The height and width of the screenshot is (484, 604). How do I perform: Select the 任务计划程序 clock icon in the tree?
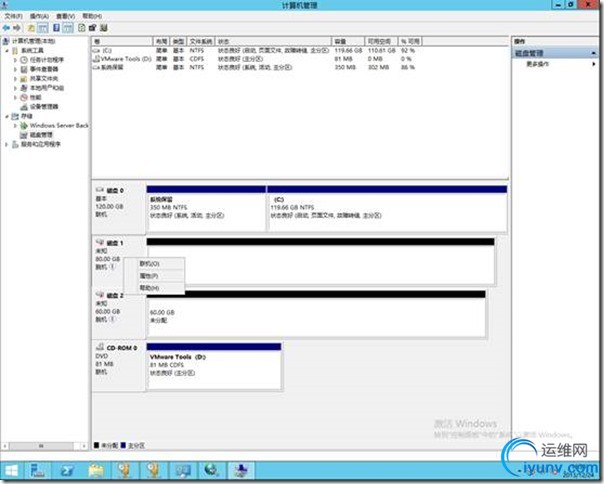point(24,60)
